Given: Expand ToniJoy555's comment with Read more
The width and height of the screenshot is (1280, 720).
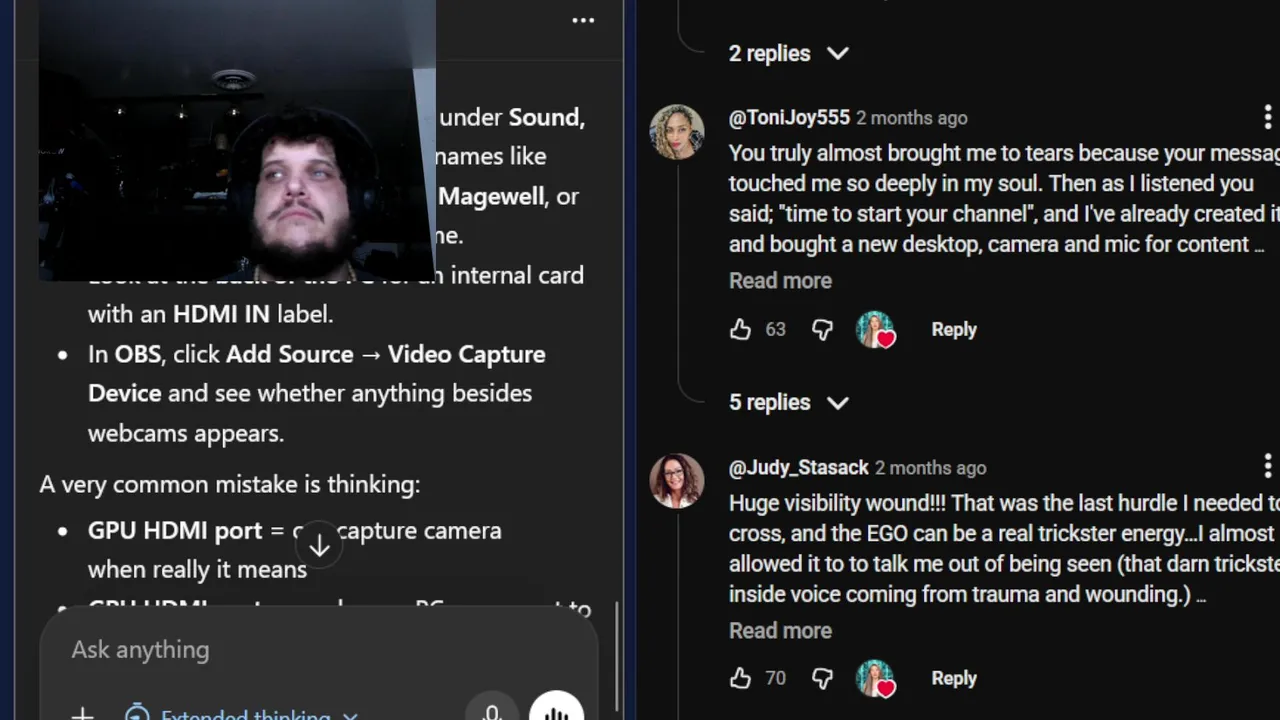Looking at the screenshot, I should (780, 281).
